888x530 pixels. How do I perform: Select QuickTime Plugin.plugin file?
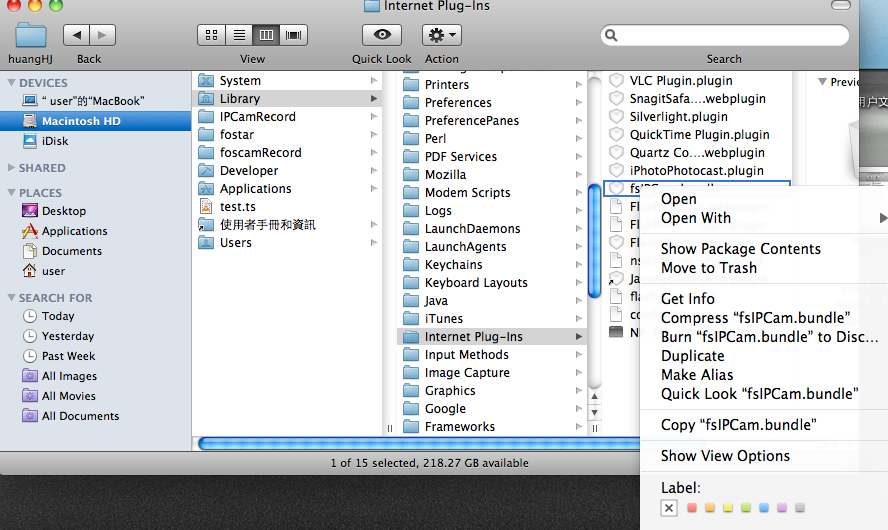coord(698,135)
